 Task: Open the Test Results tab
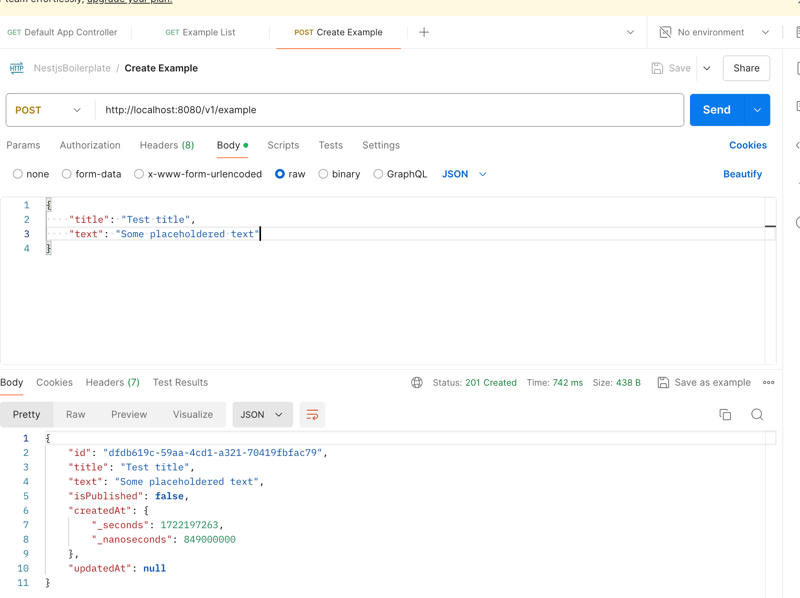pos(180,382)
